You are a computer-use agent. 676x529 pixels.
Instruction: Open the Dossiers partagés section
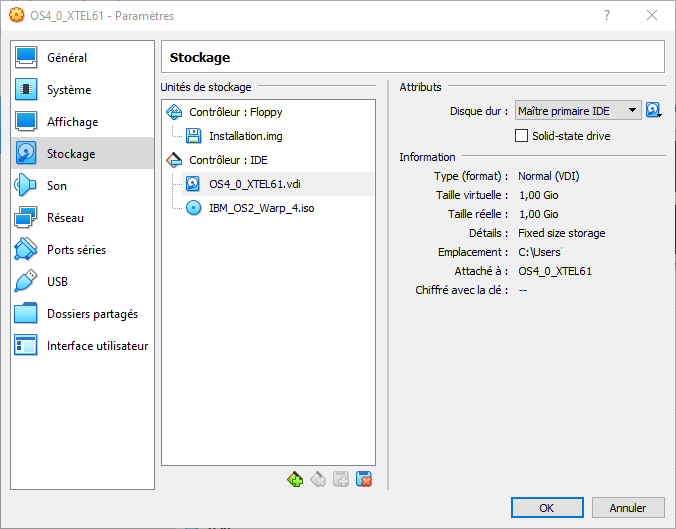click(x=92, y=314)
